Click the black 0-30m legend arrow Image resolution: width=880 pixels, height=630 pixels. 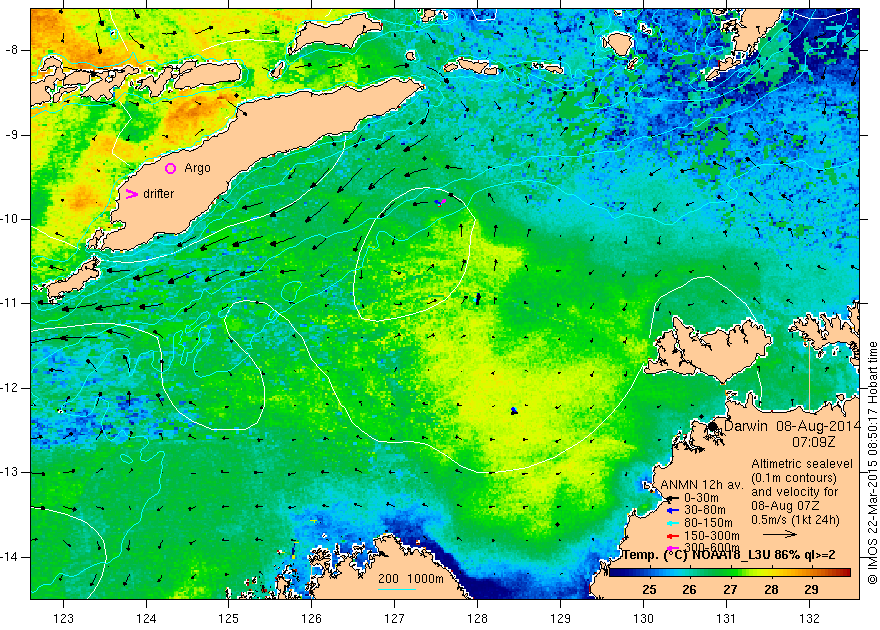click(672, 498)
